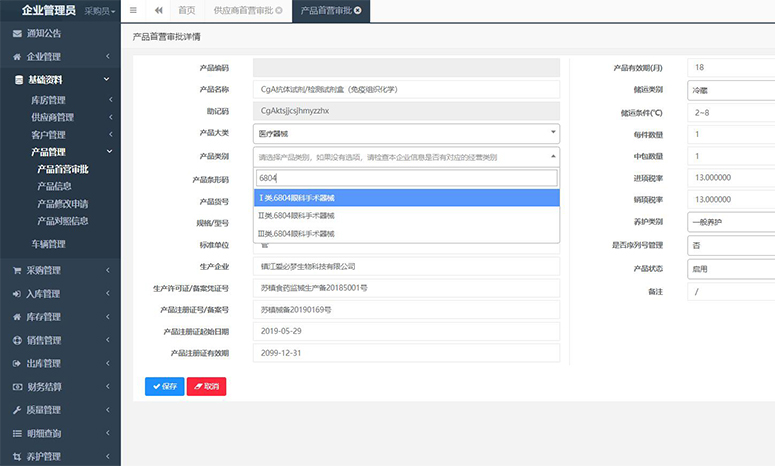The height and width of the screenshot is (466, 775).
Task: Open the 产品状态 dropdown showing 启用
Action: point(730,269)
